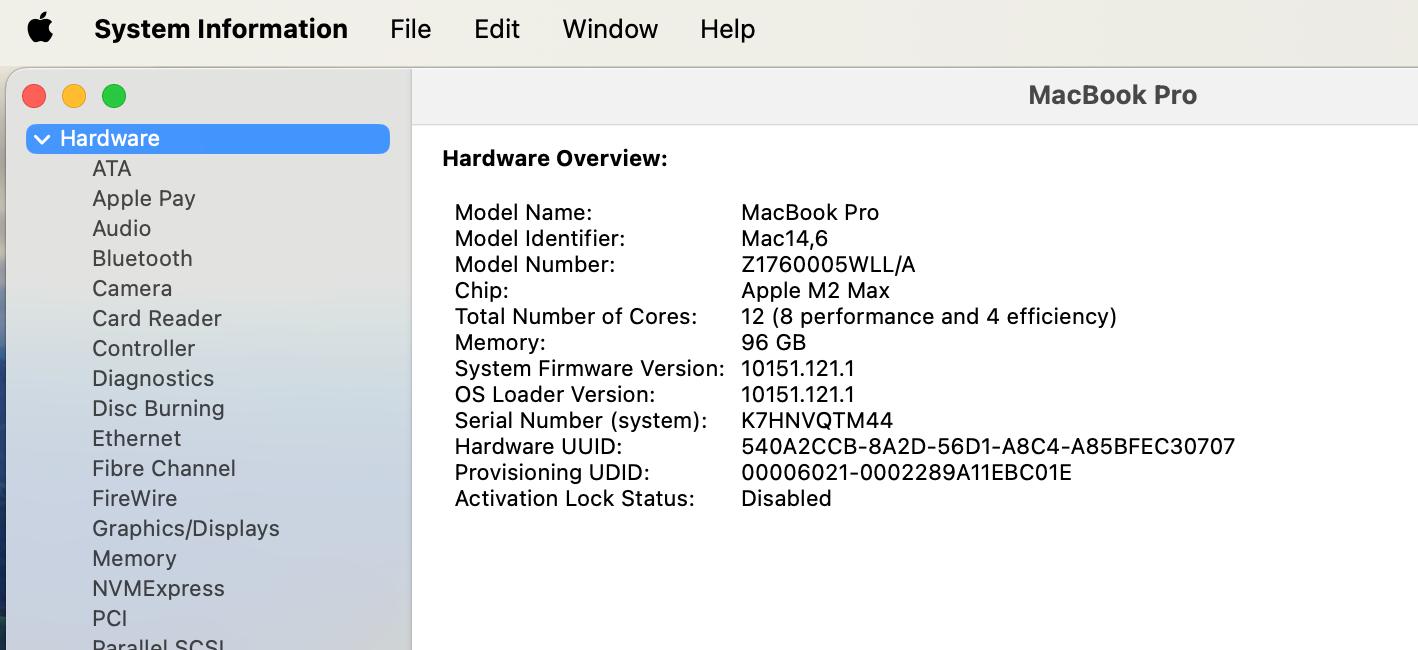1418x650 pixels.
Task: Select Diagnostics in the sidebar
Action: 153,379
